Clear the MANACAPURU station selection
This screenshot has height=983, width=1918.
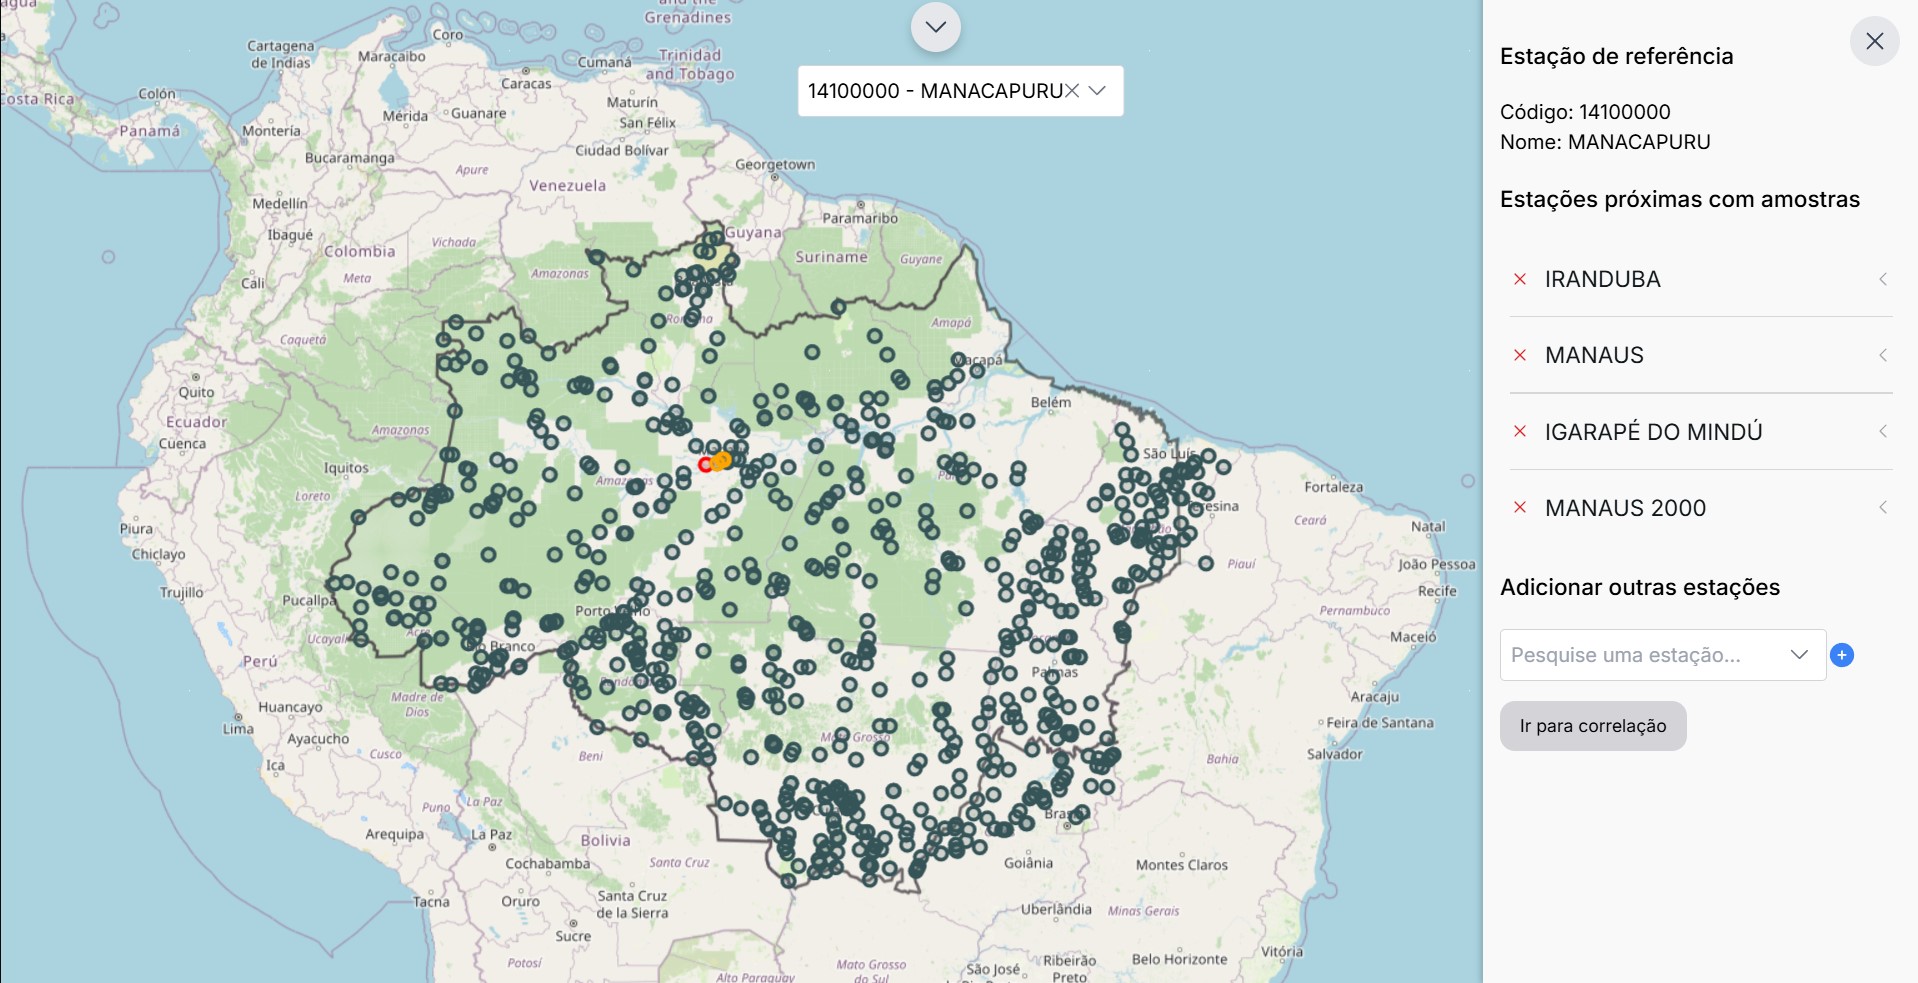(1071, 91)
